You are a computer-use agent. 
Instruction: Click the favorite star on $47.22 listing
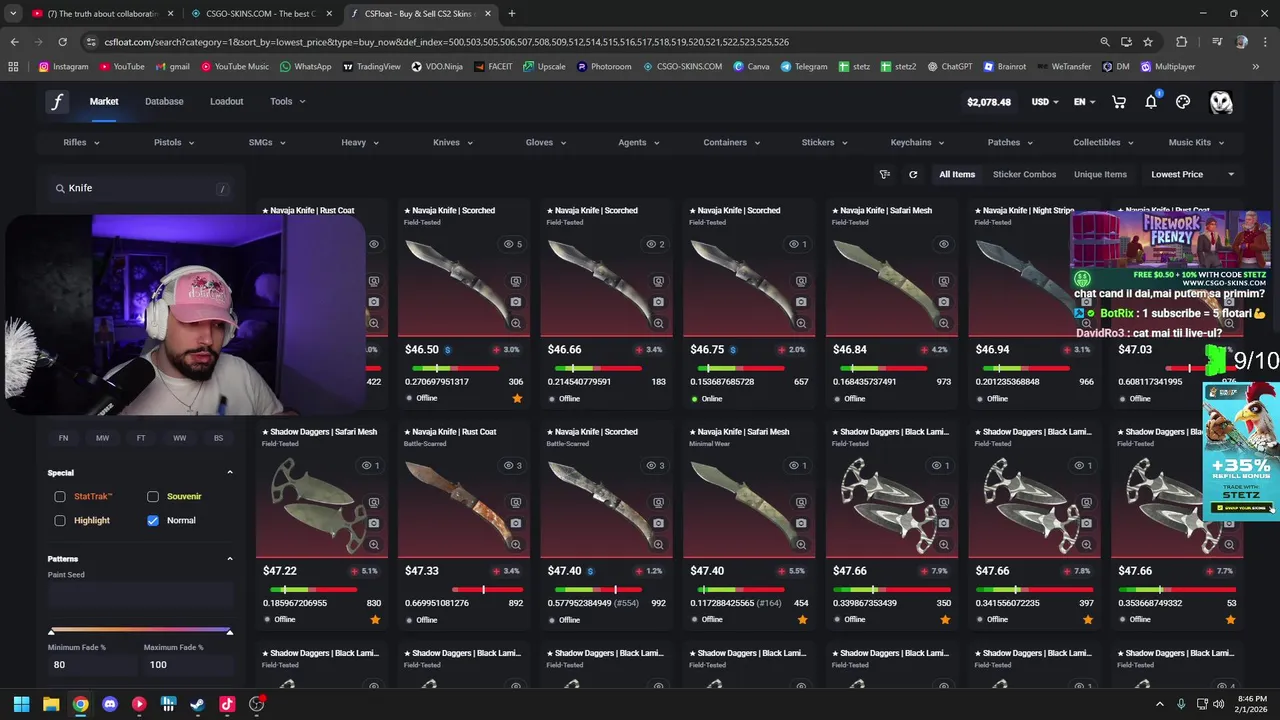tap(375, 620)
